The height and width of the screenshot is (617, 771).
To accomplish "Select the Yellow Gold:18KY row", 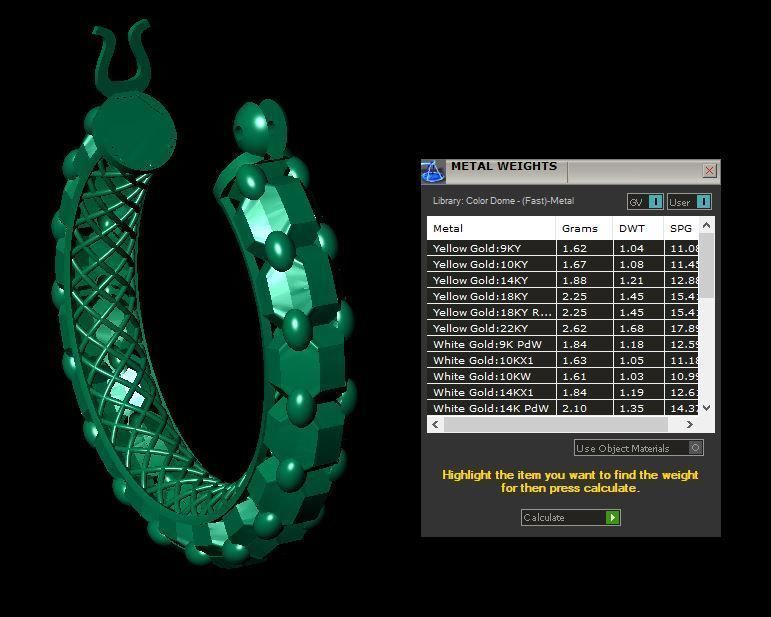I will coord(563,296).
